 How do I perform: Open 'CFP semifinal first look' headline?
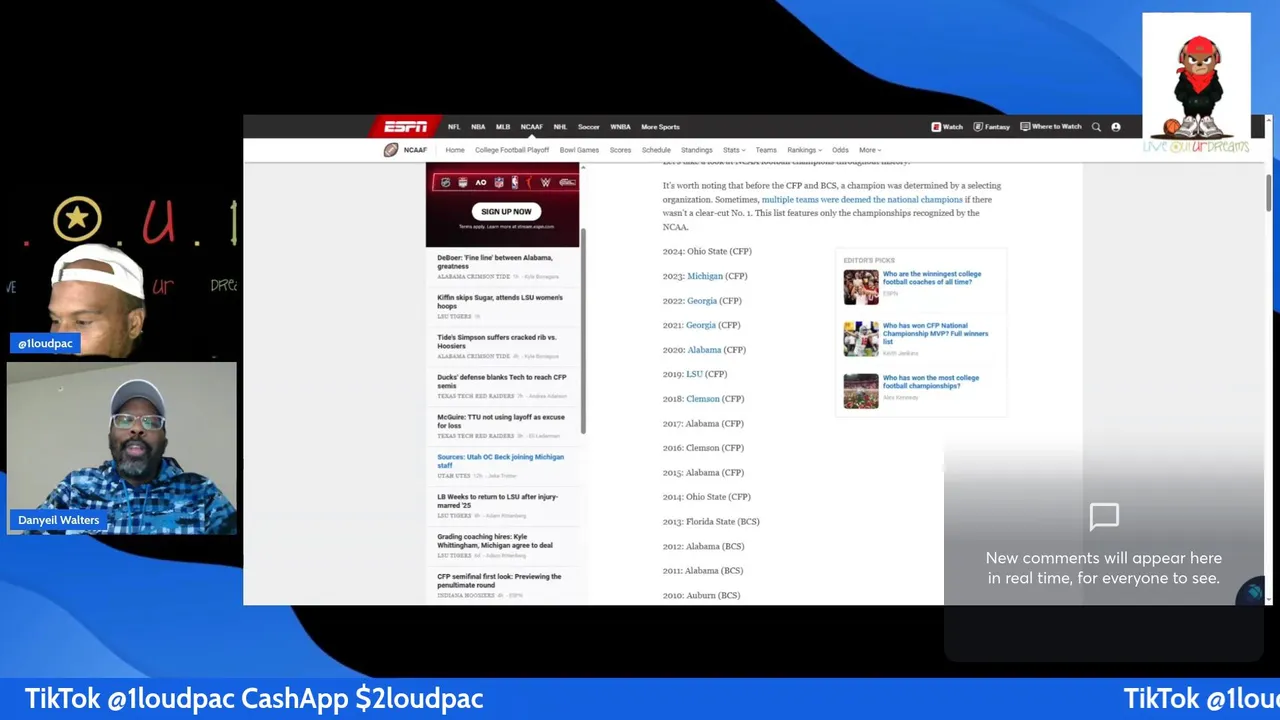(x=499, y=581)
